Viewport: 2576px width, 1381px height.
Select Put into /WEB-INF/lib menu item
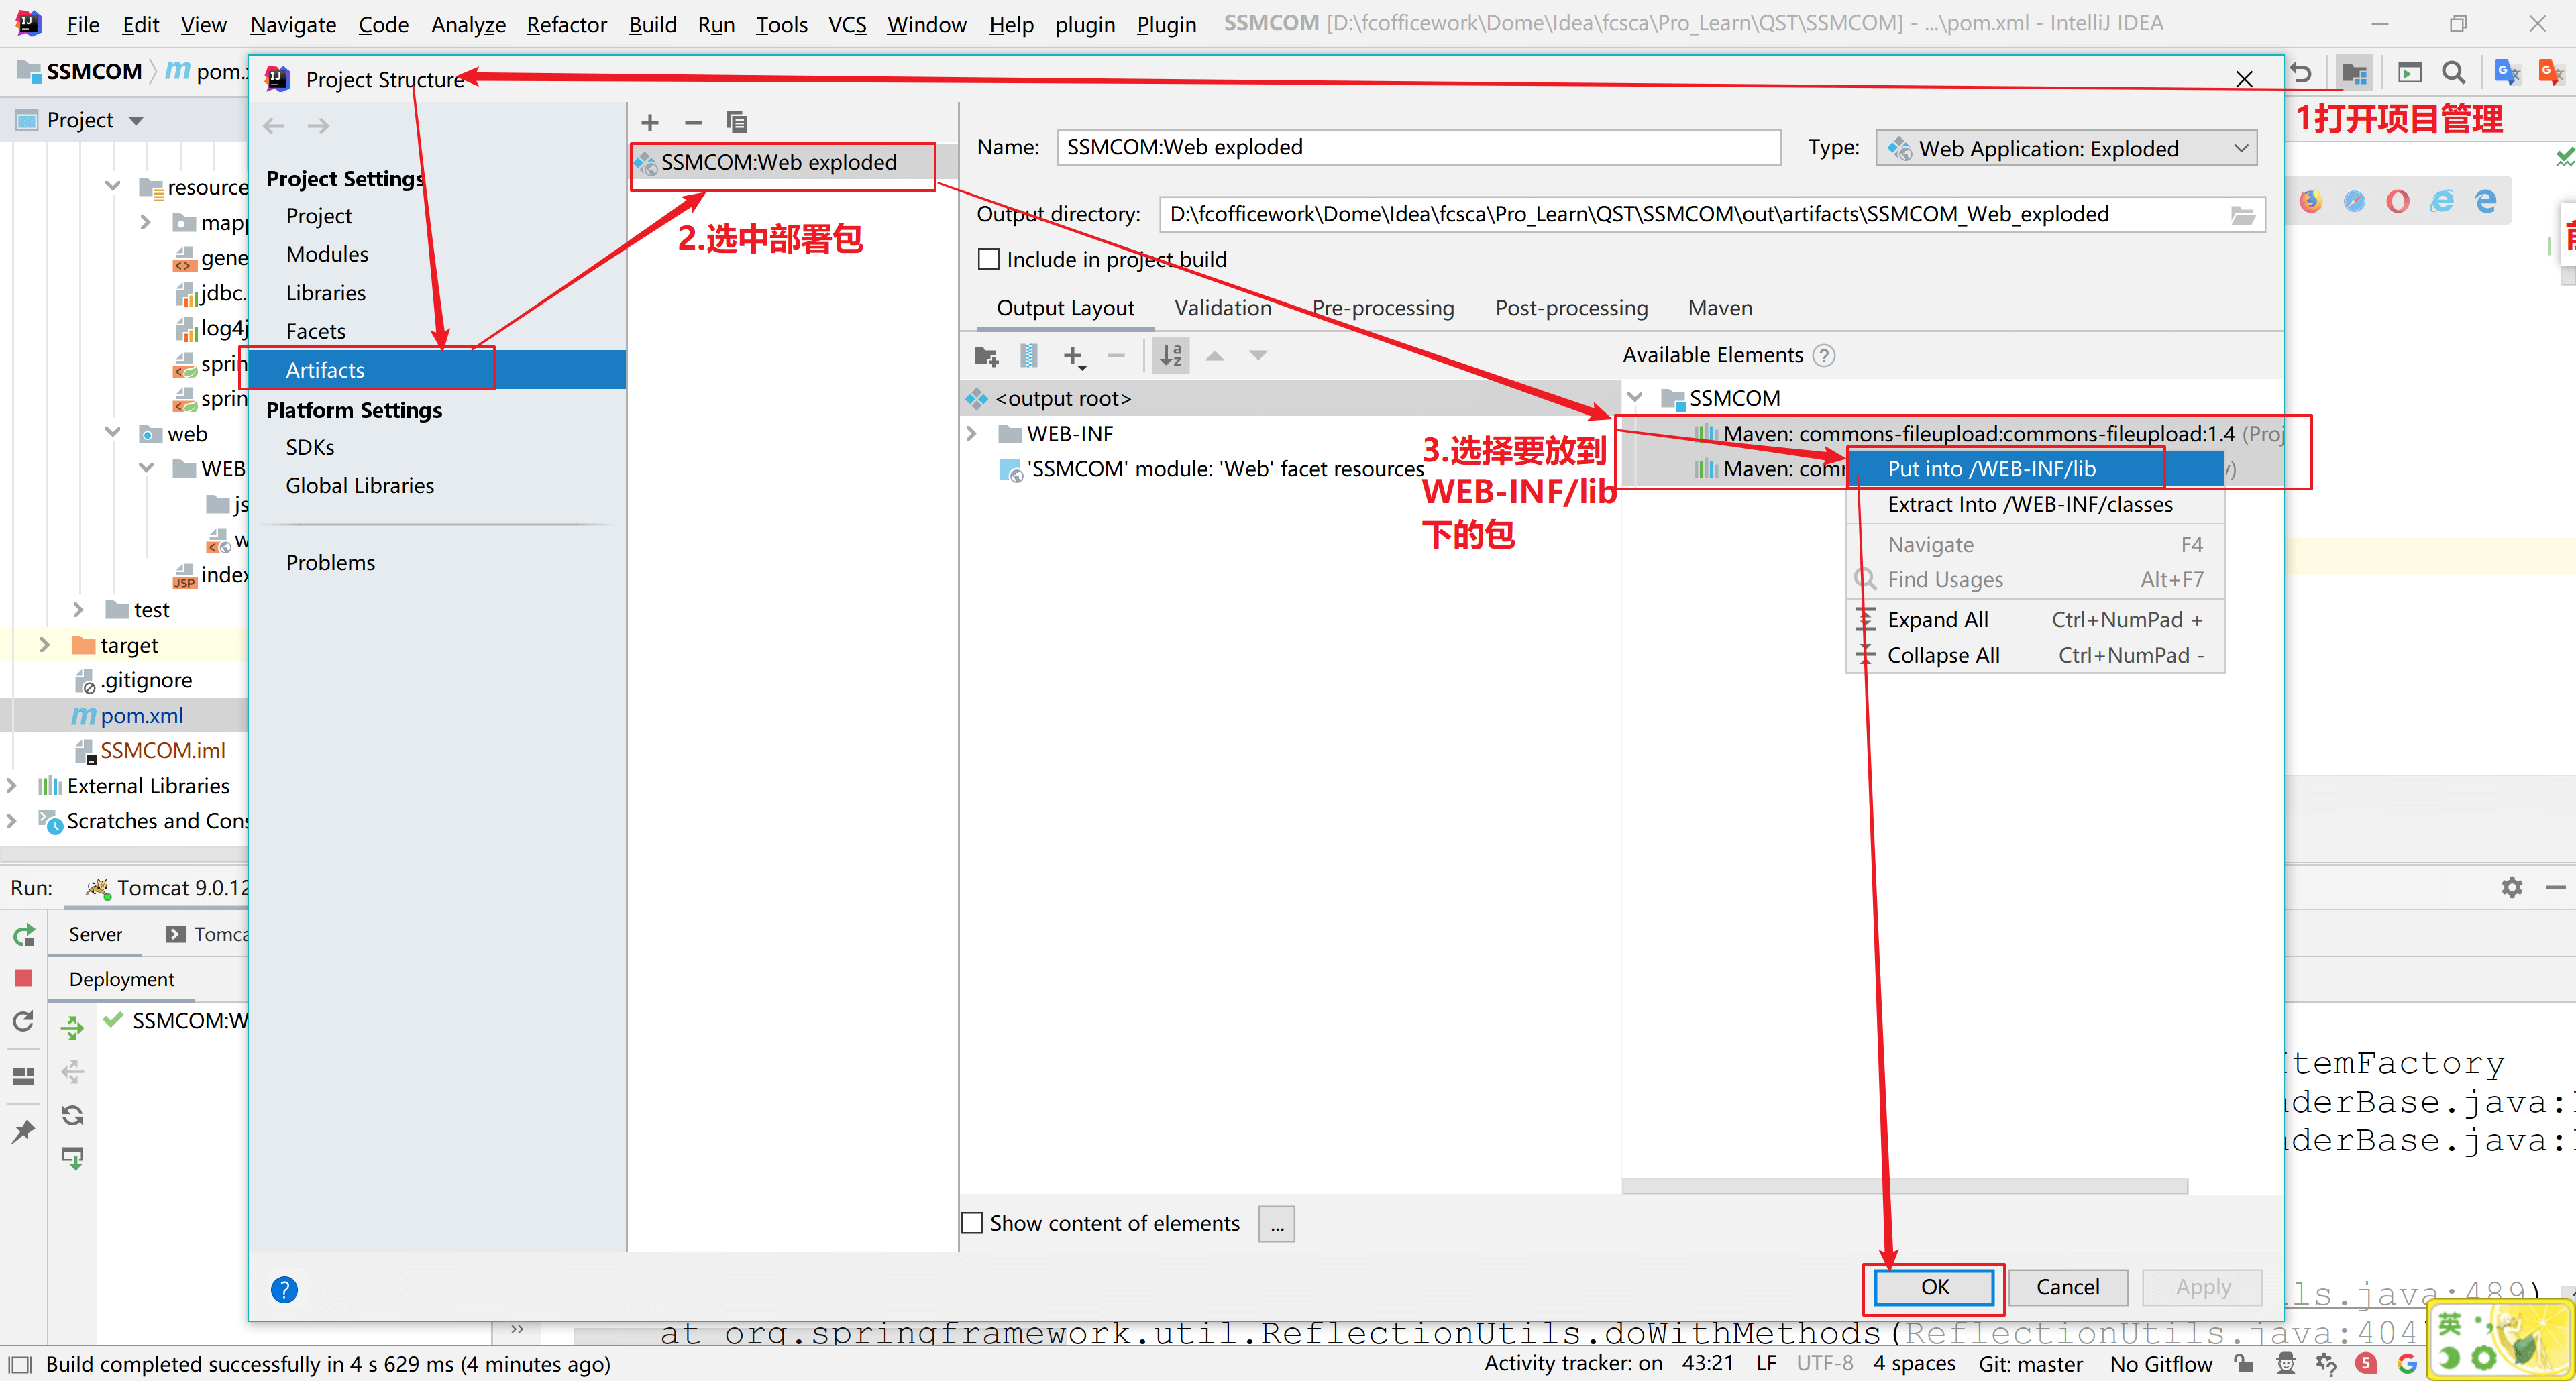1991,469
